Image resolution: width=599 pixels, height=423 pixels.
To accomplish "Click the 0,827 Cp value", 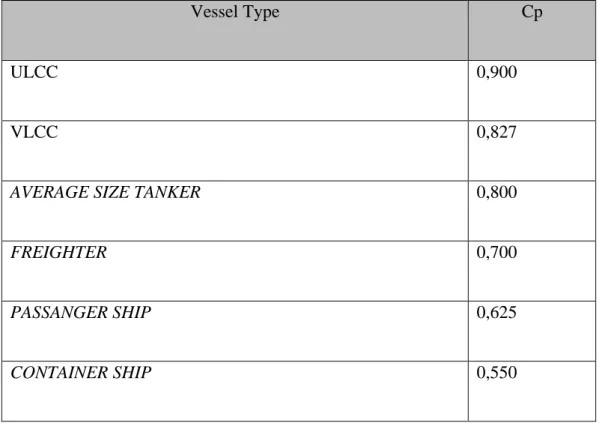I will coord(497,132).
